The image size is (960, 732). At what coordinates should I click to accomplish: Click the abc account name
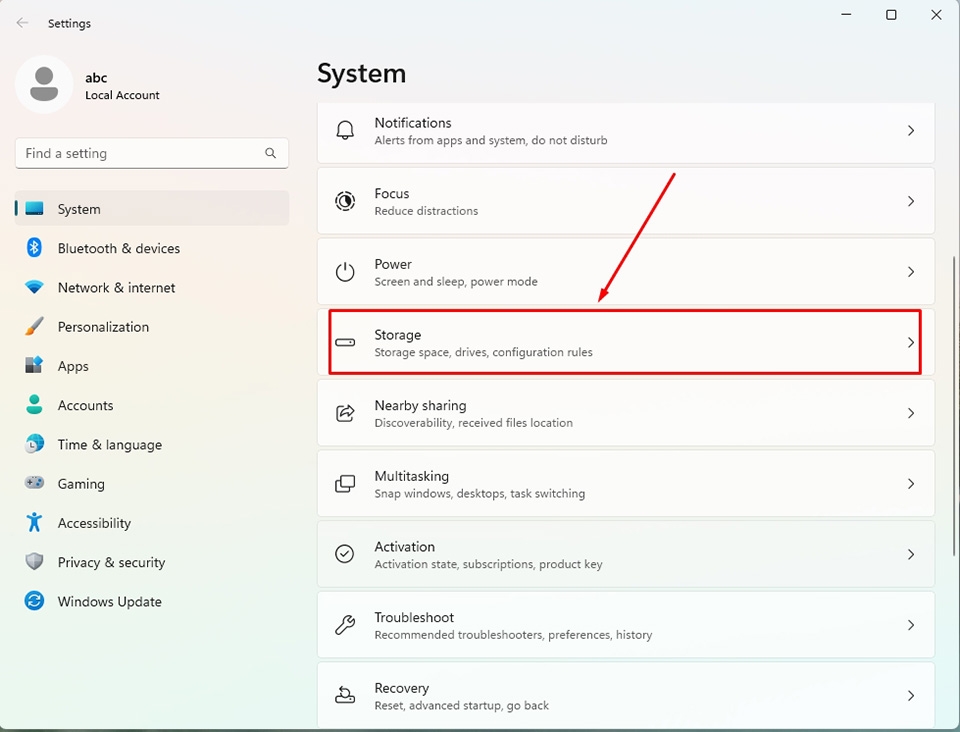pyautogui.click(x=96, y=78)
